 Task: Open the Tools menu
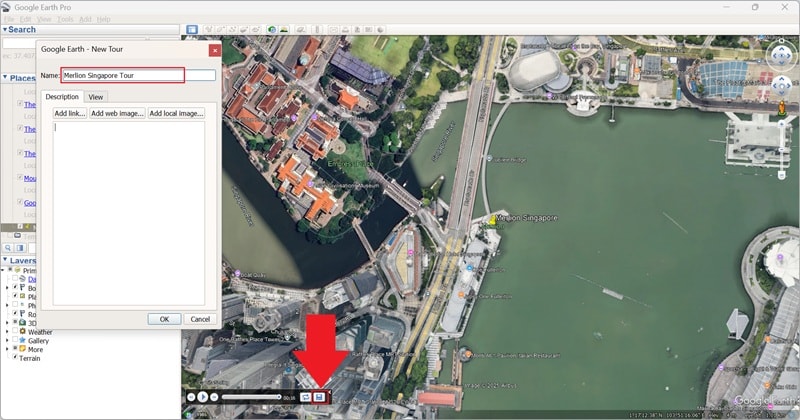point(65,19)
